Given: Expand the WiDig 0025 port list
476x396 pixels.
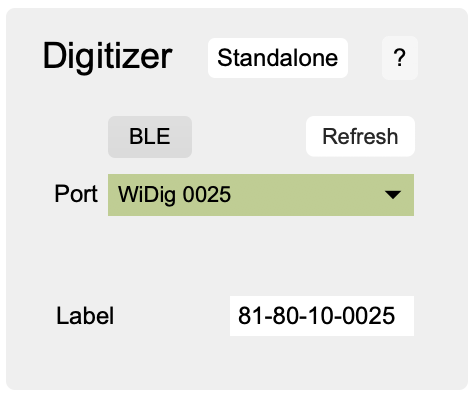Looking at the screenshot, I should point(261,195).
